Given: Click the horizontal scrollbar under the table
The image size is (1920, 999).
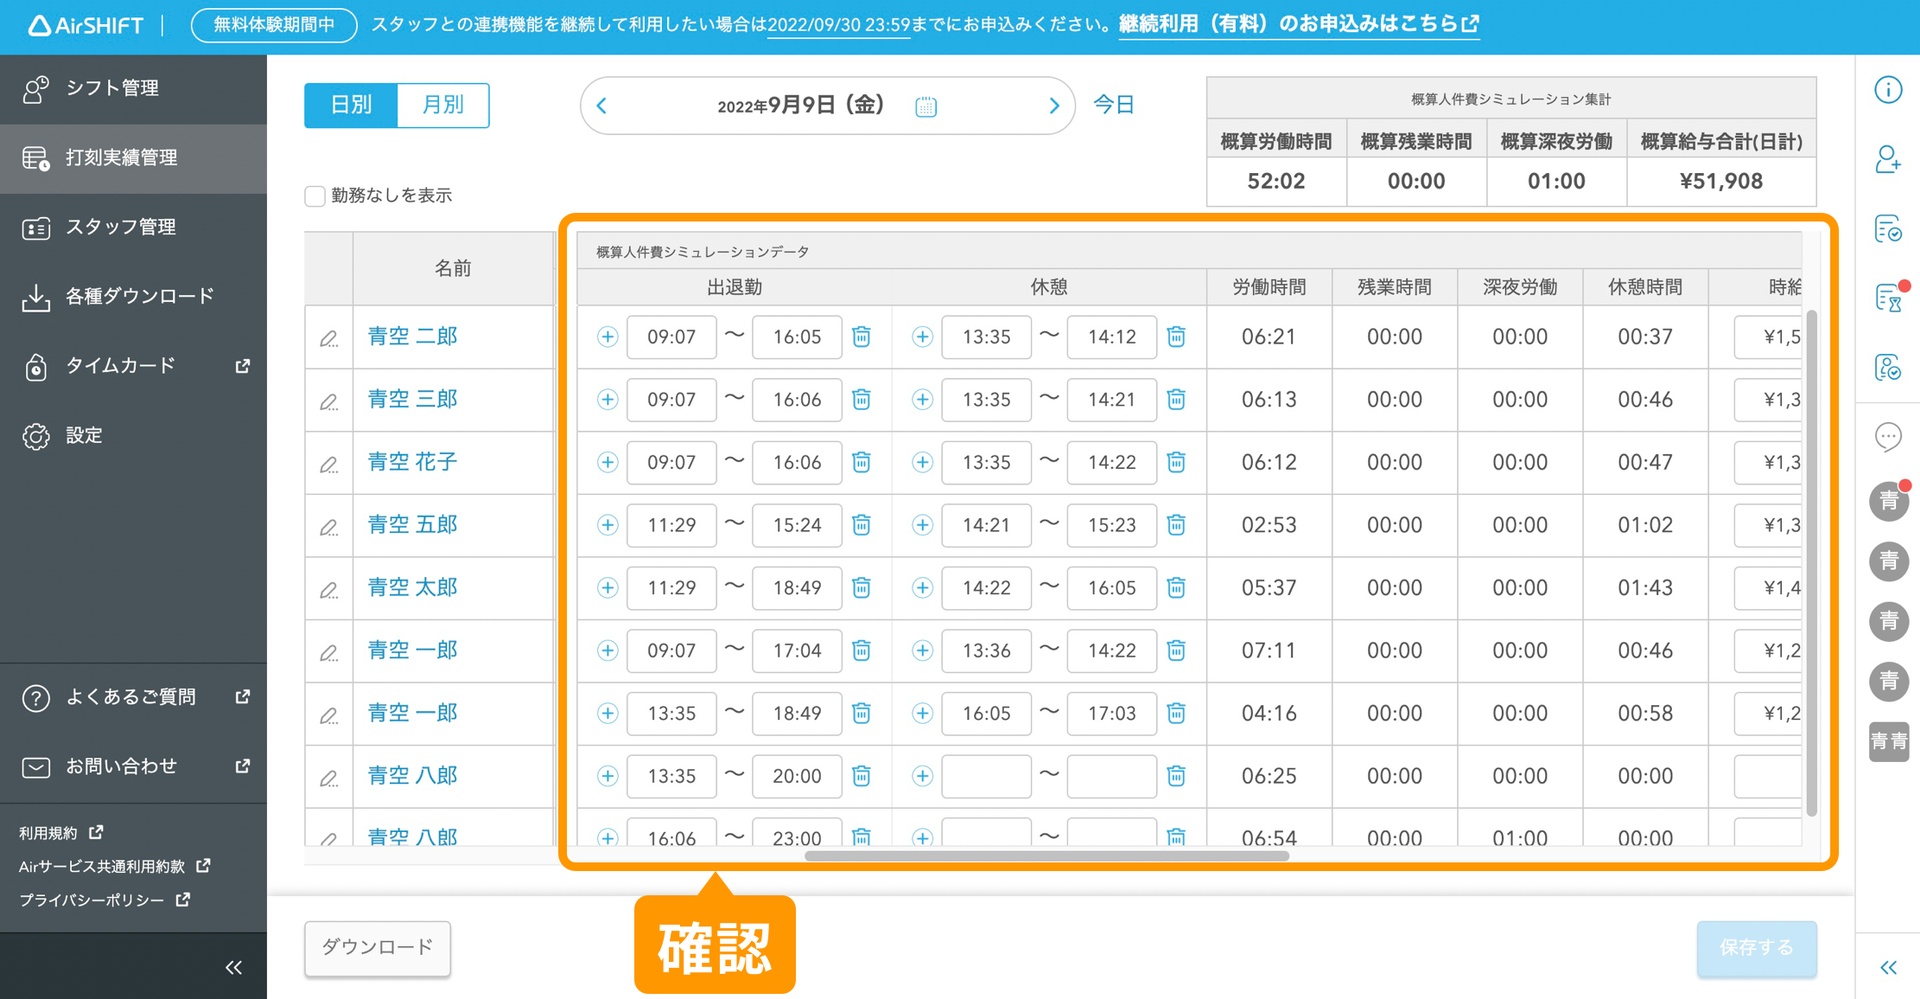Looking at the screenshot, I should click(1046, 856).
